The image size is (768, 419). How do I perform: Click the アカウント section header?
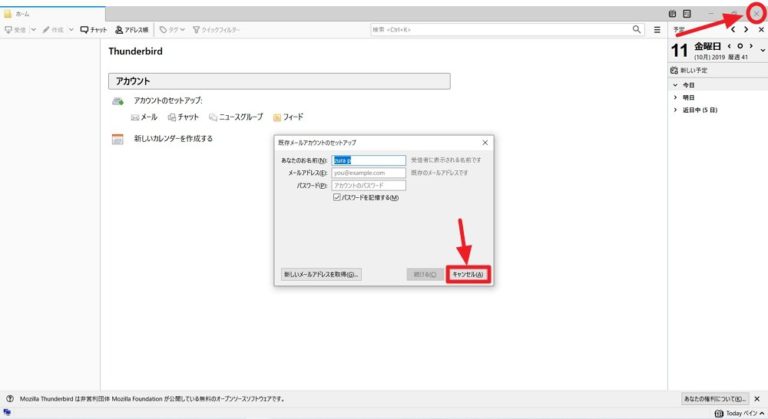[279, 81]
